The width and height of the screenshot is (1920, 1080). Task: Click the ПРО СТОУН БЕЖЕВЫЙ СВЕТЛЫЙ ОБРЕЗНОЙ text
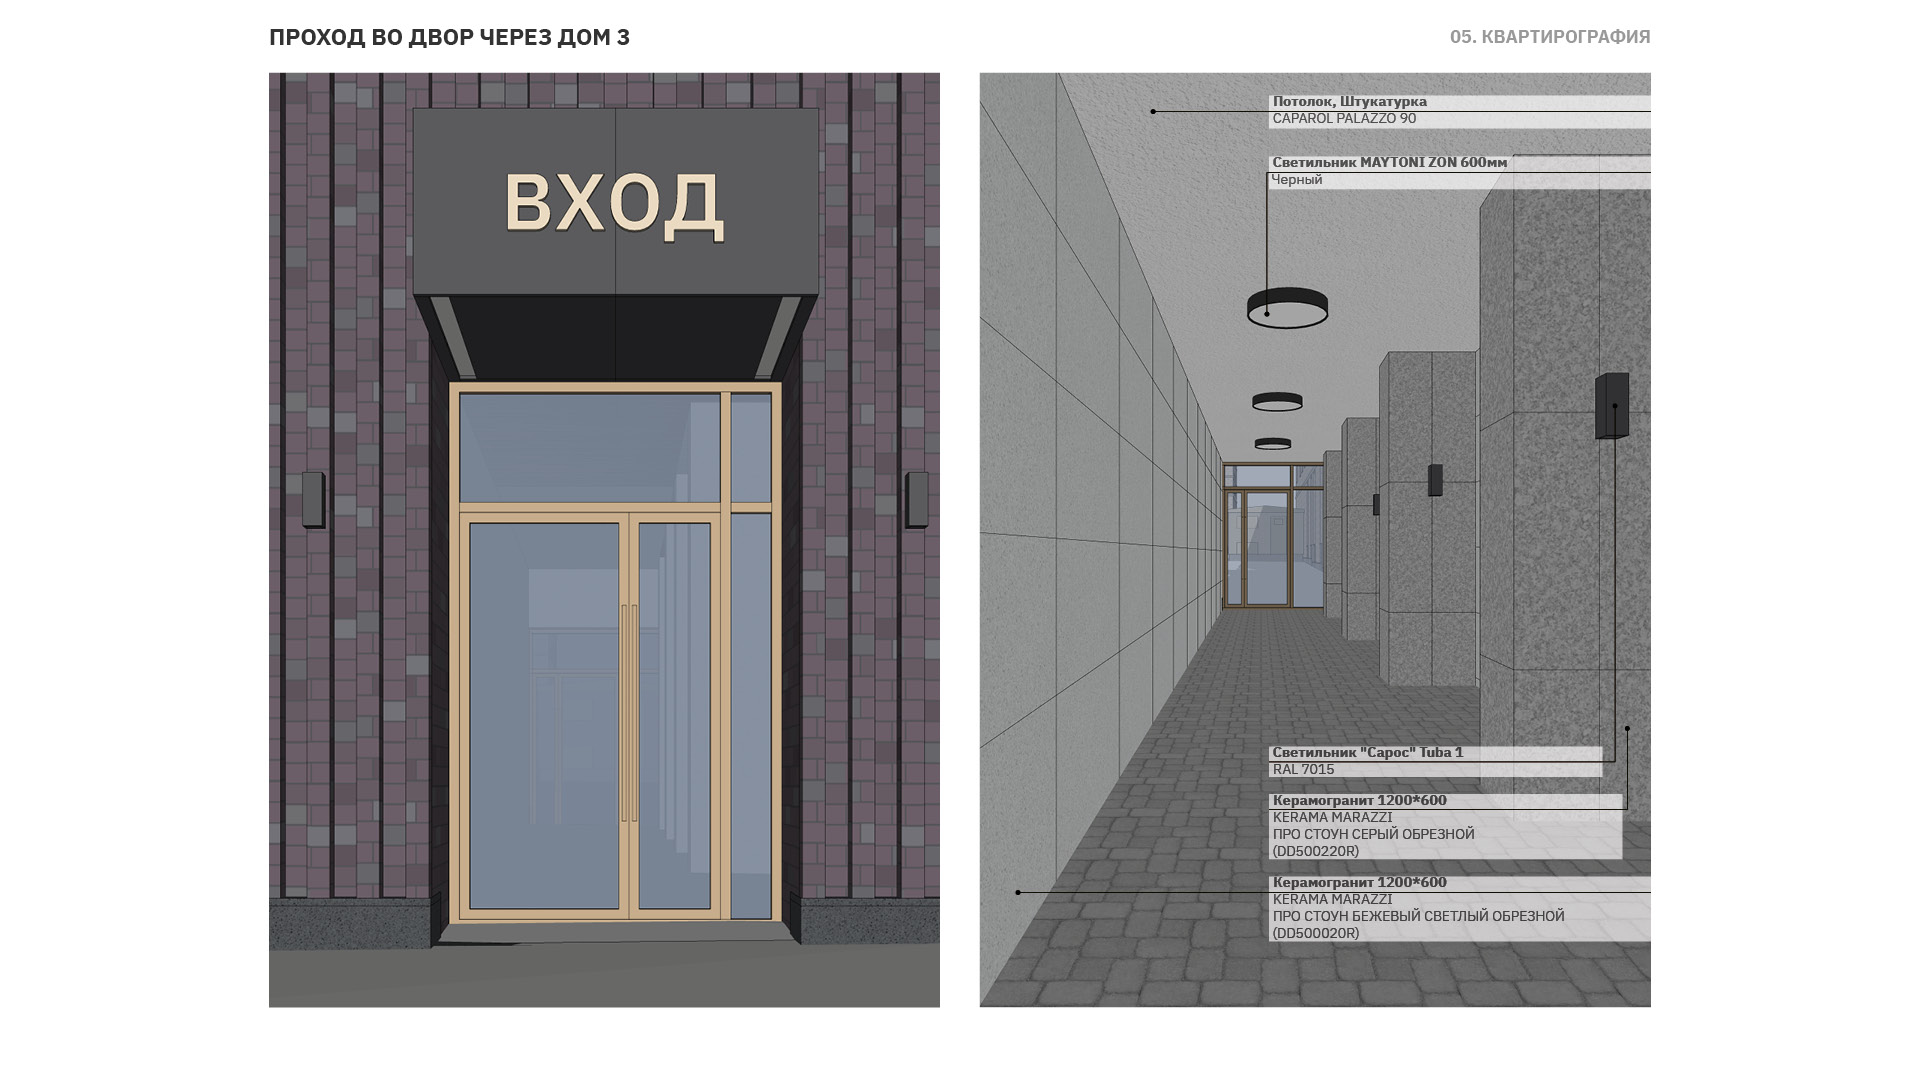pos(1418,916)
